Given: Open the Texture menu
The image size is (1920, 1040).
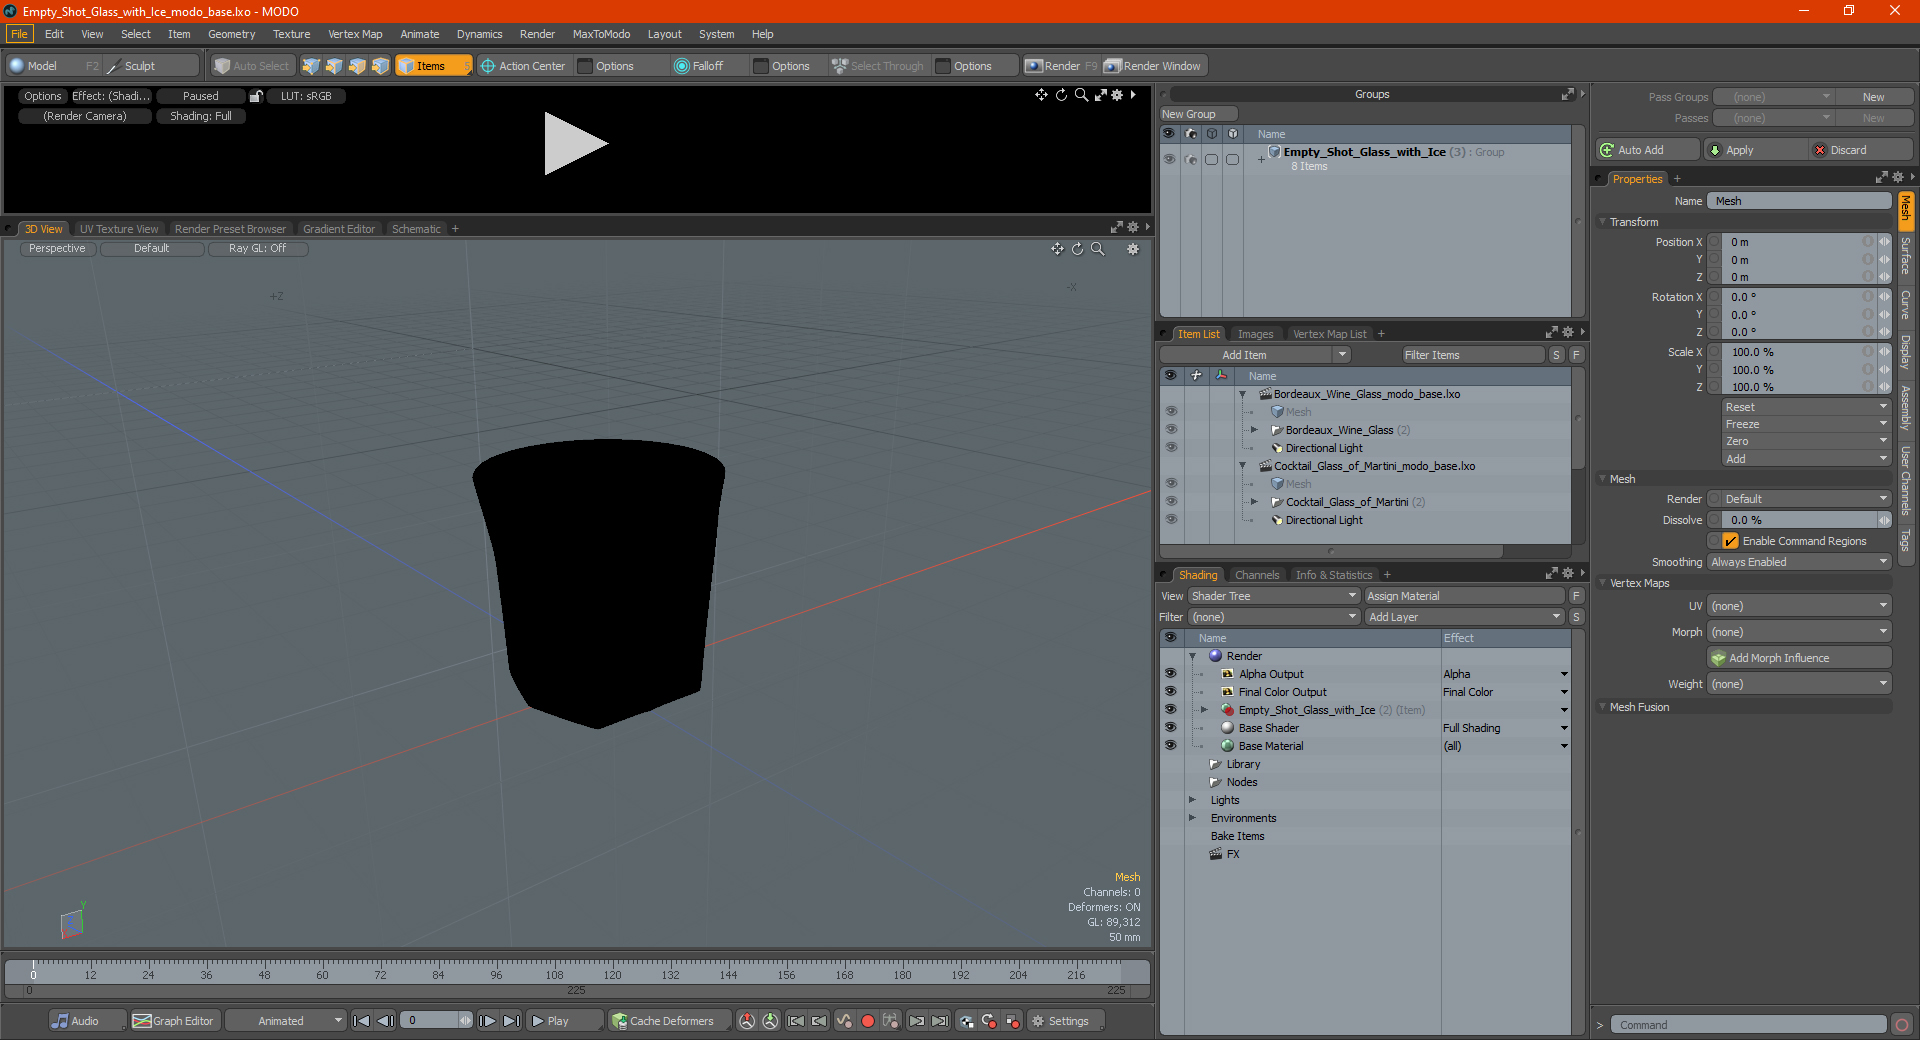Looking at the screenshot, I should 291,34.
